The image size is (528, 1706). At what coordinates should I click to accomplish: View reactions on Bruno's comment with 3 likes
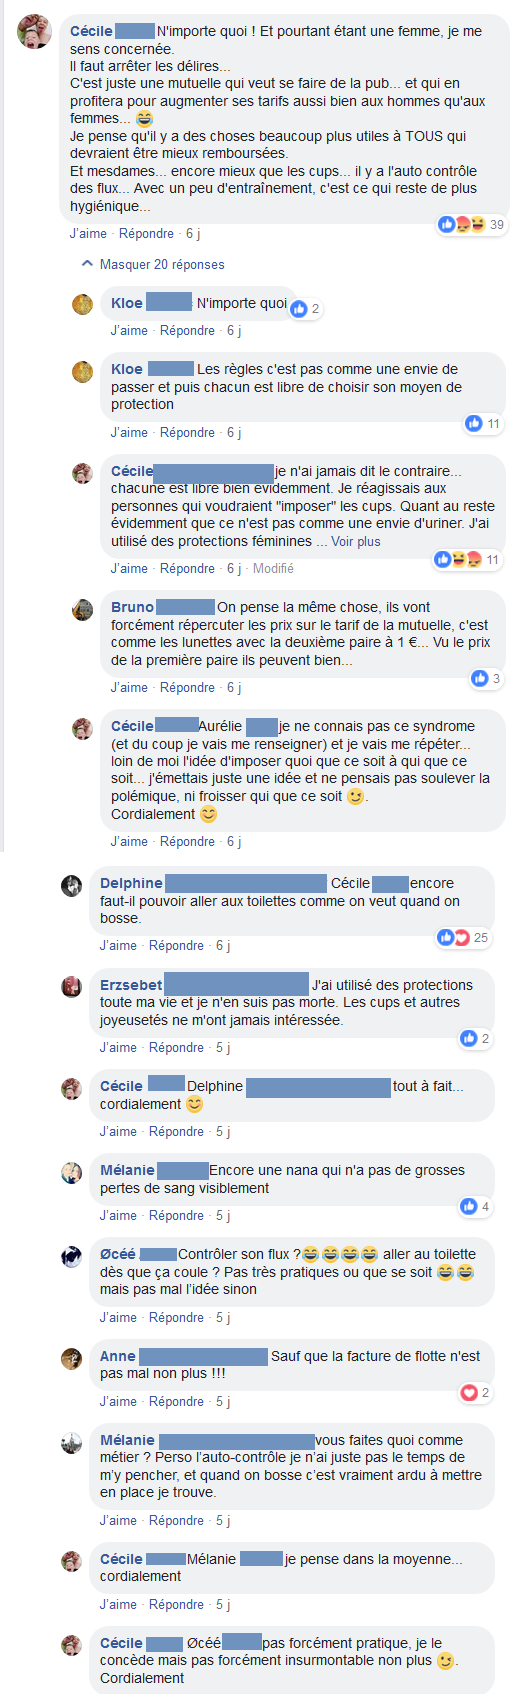point(485,679)
